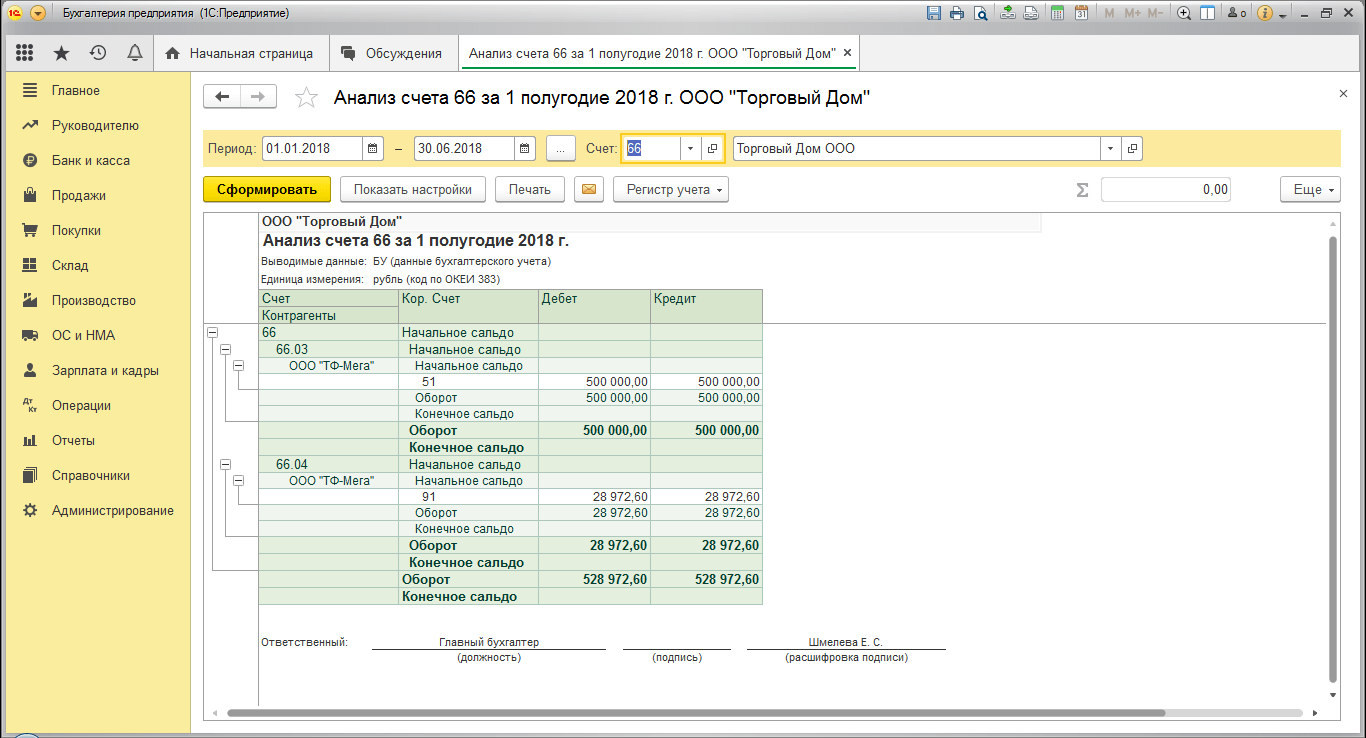Open the main menu round orange button
Image resolution: width=1366 pixels, height=738 pixels.
pos(38,13)
